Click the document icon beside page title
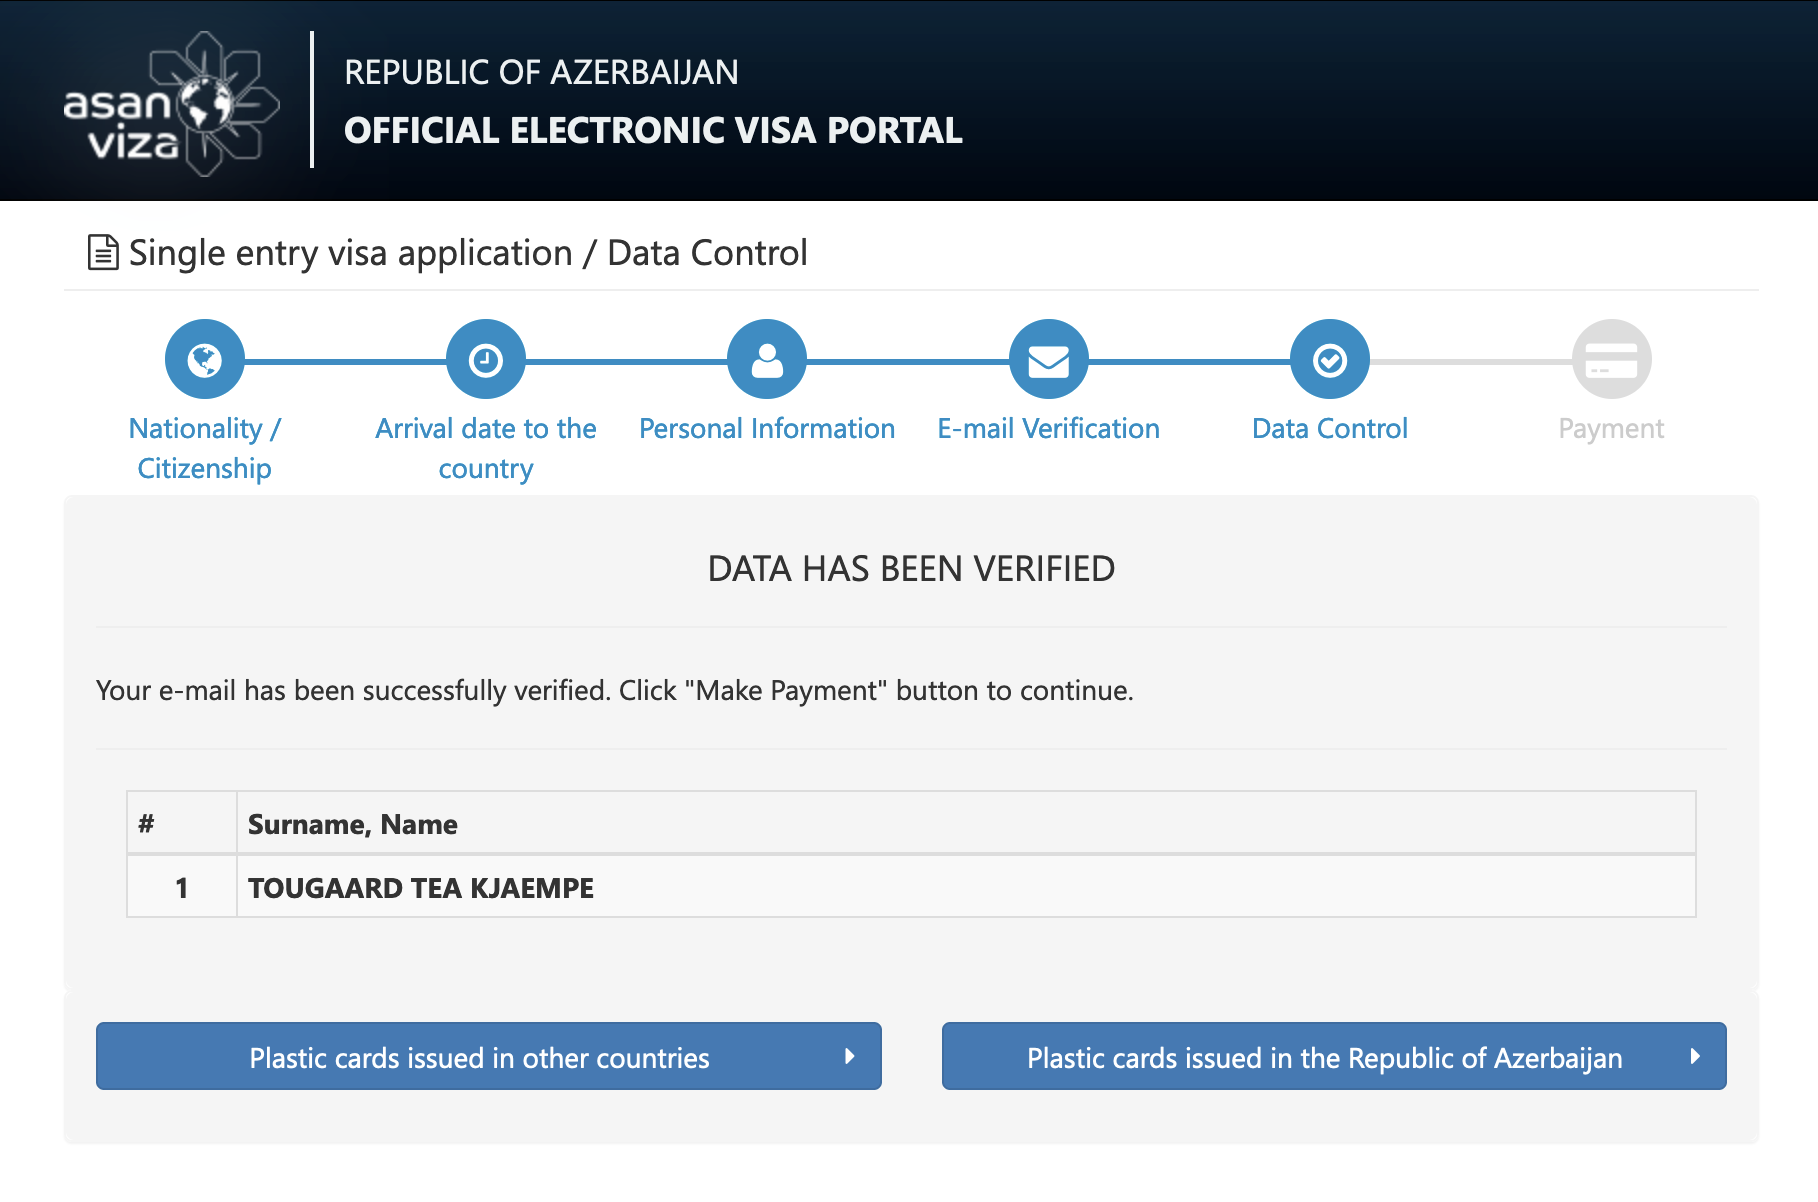 click(103, 253)
